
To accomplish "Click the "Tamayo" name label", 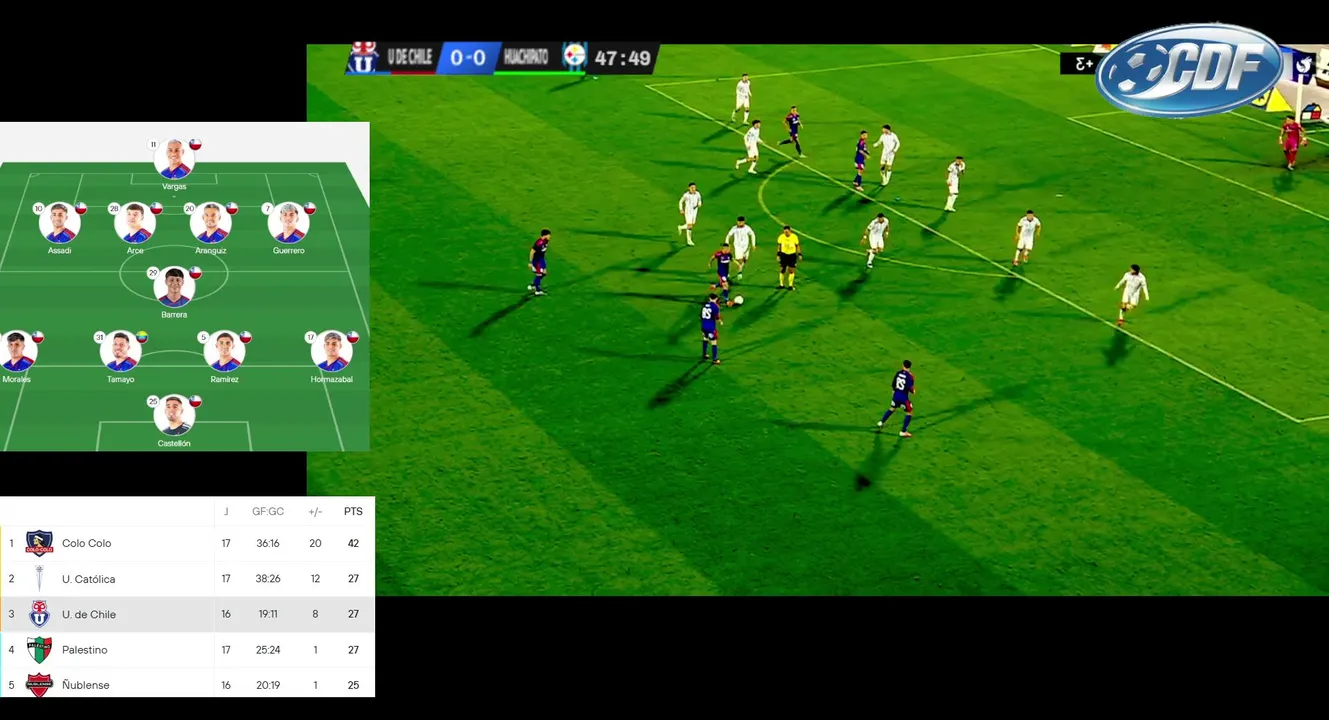I will coord(121,380).
